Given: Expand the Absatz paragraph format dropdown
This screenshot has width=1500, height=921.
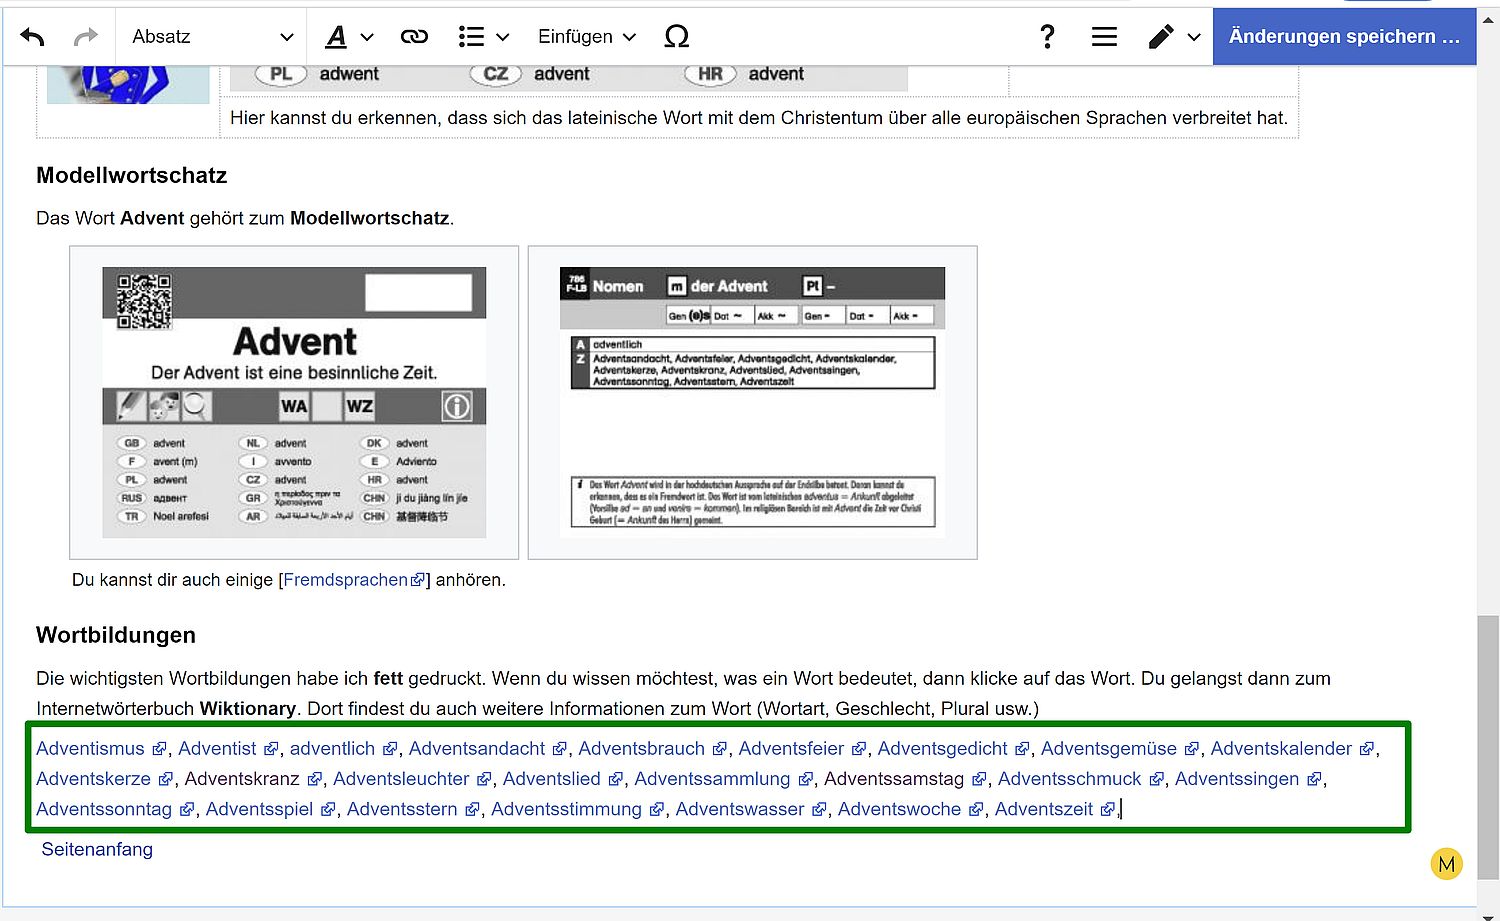Looking at the screenshot, I should tap(212, 37).
